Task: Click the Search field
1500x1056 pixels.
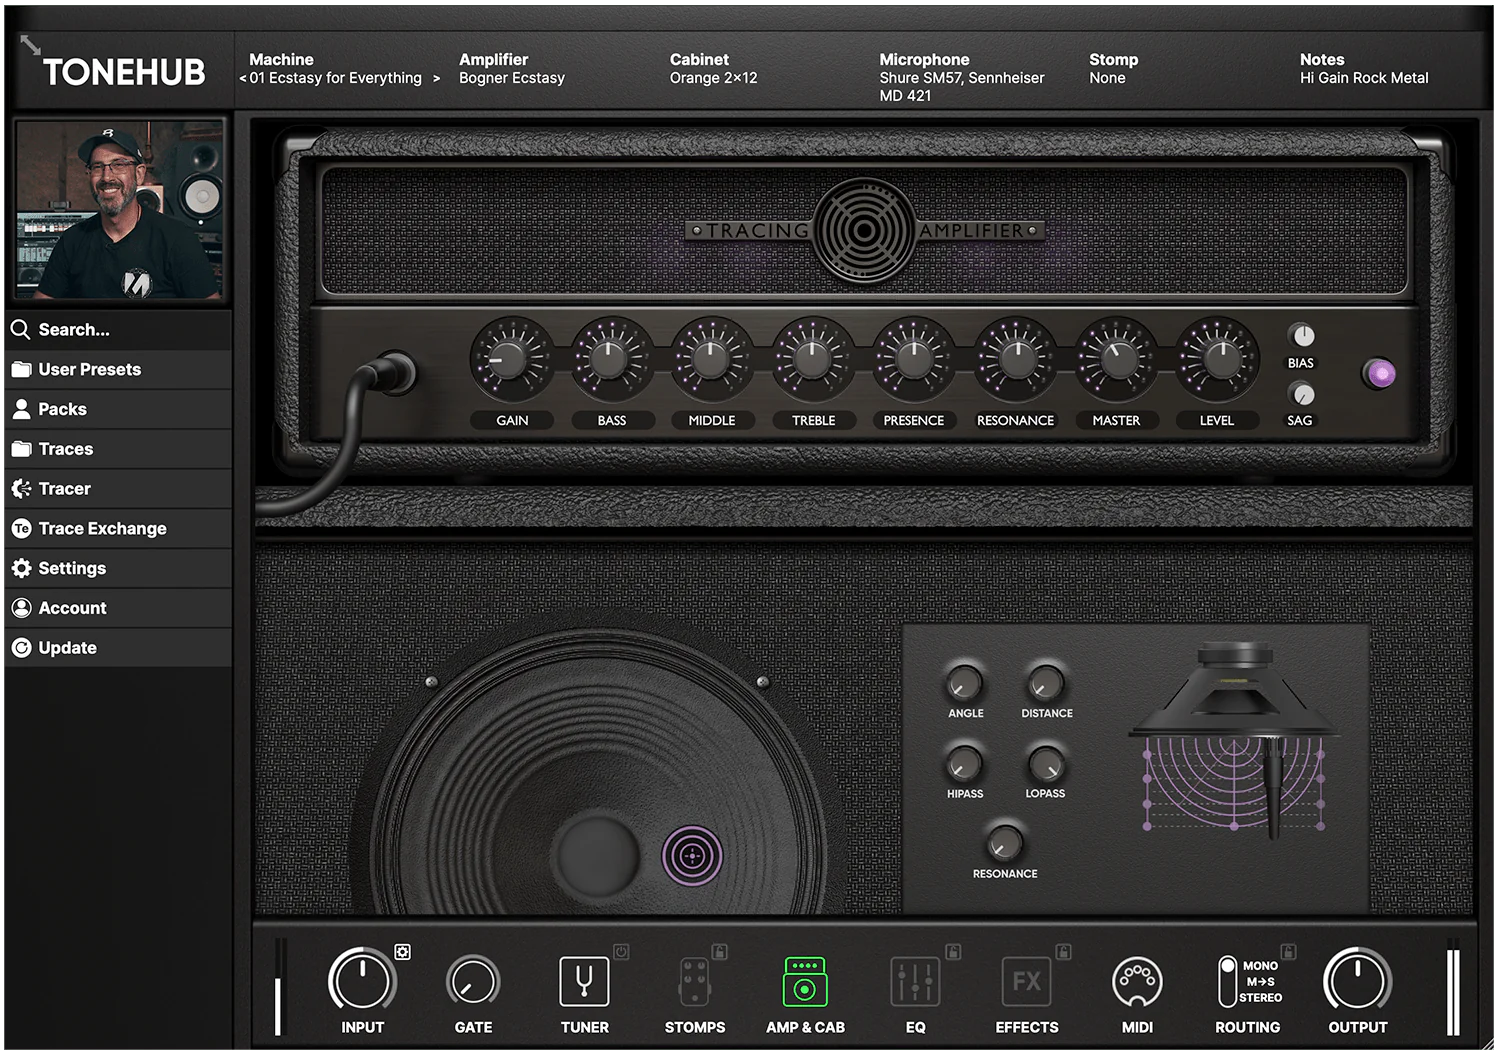Action: [118, 329]
